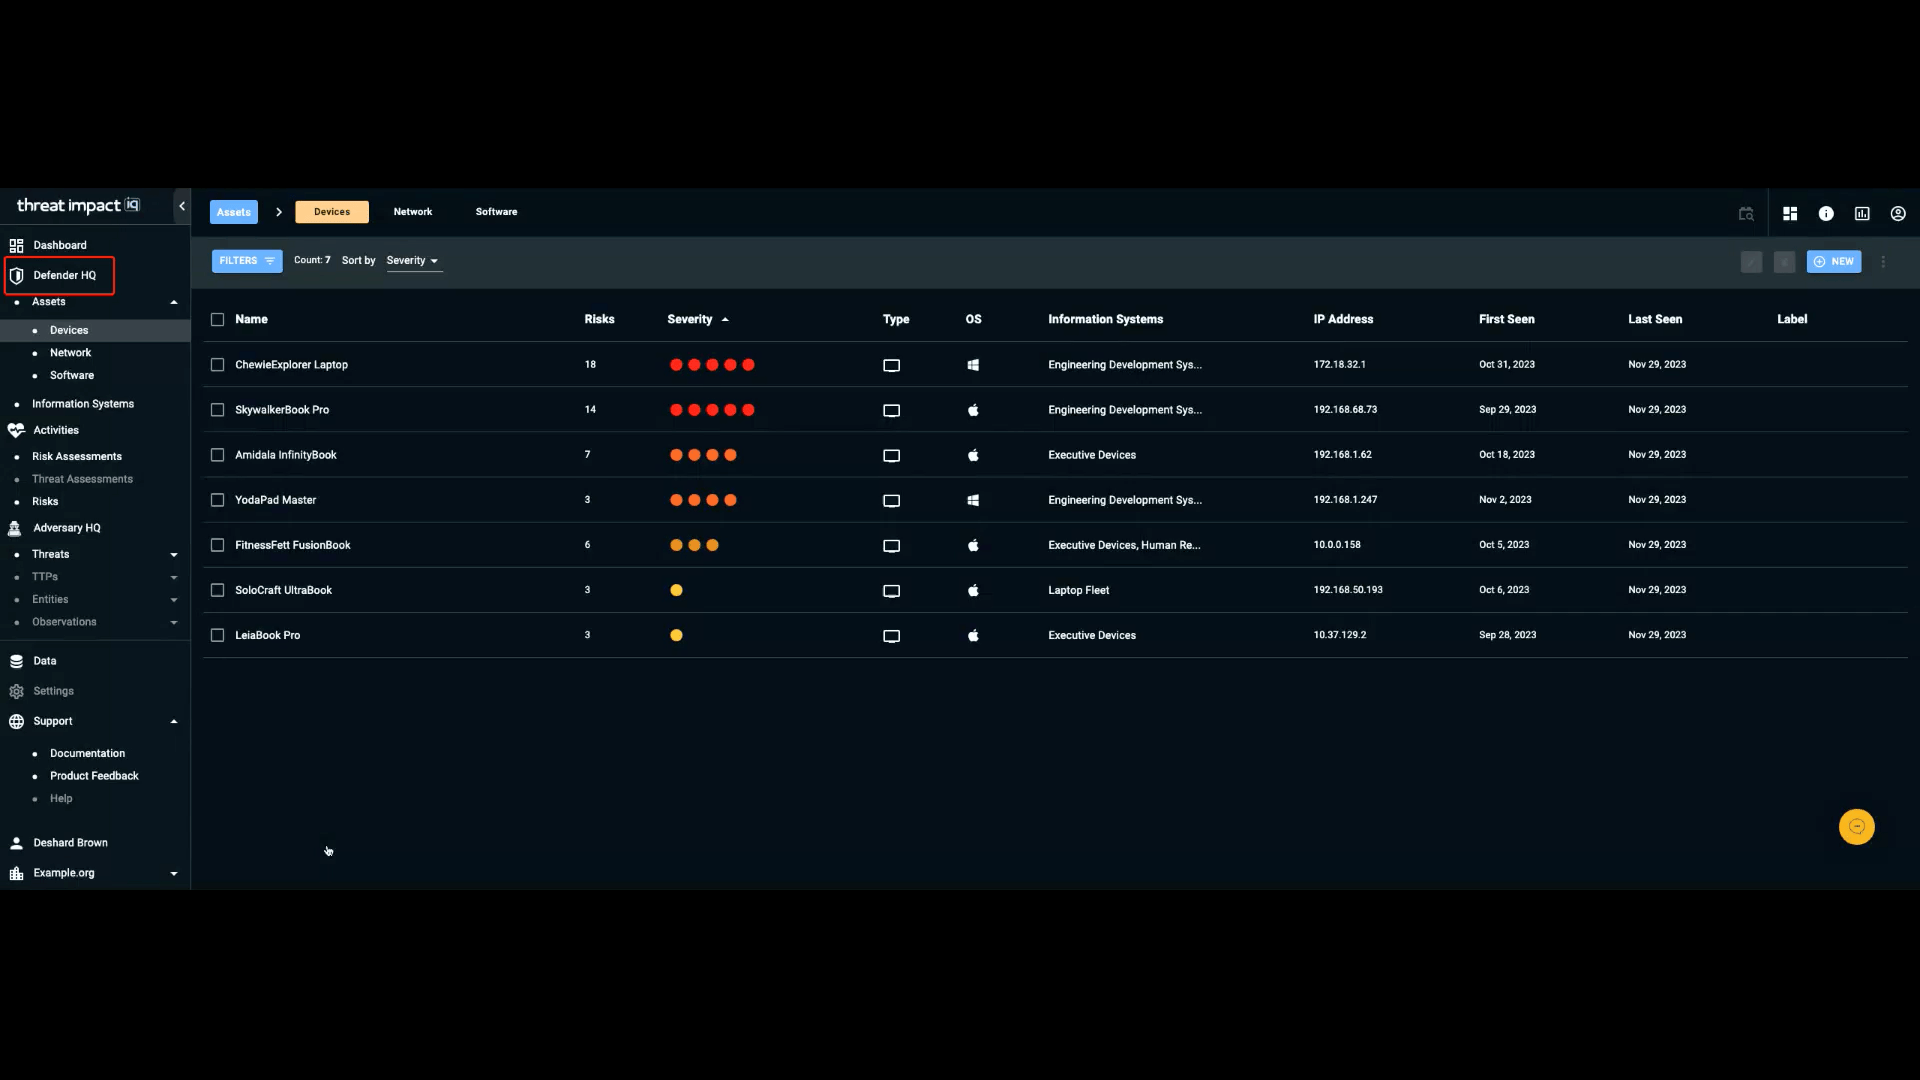The width and height of the screenshot is (1920, 1080).
Task: Click the calendar search icon in top bar
Action: (x=1746, y=213)
